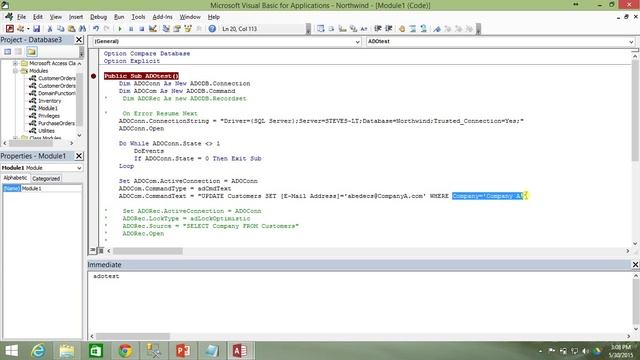Open Internet Explorer from taskbar
640x360 pixels.
[x=38, y=351]
